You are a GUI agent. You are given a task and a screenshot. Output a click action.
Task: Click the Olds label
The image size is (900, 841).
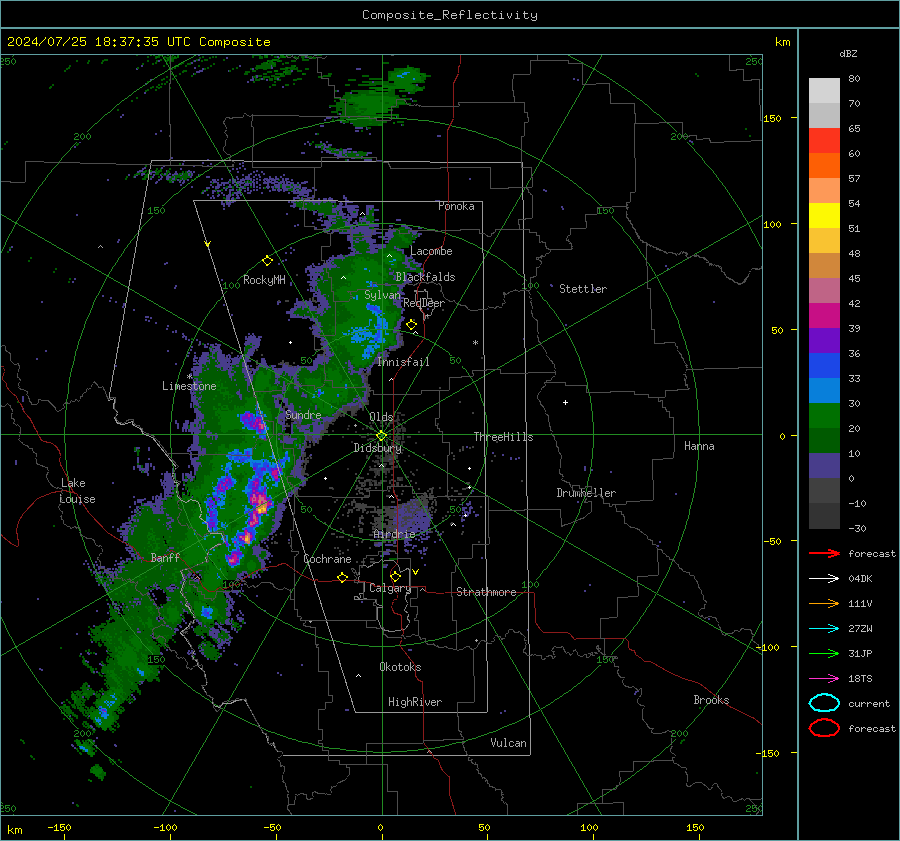pos(381,417)
